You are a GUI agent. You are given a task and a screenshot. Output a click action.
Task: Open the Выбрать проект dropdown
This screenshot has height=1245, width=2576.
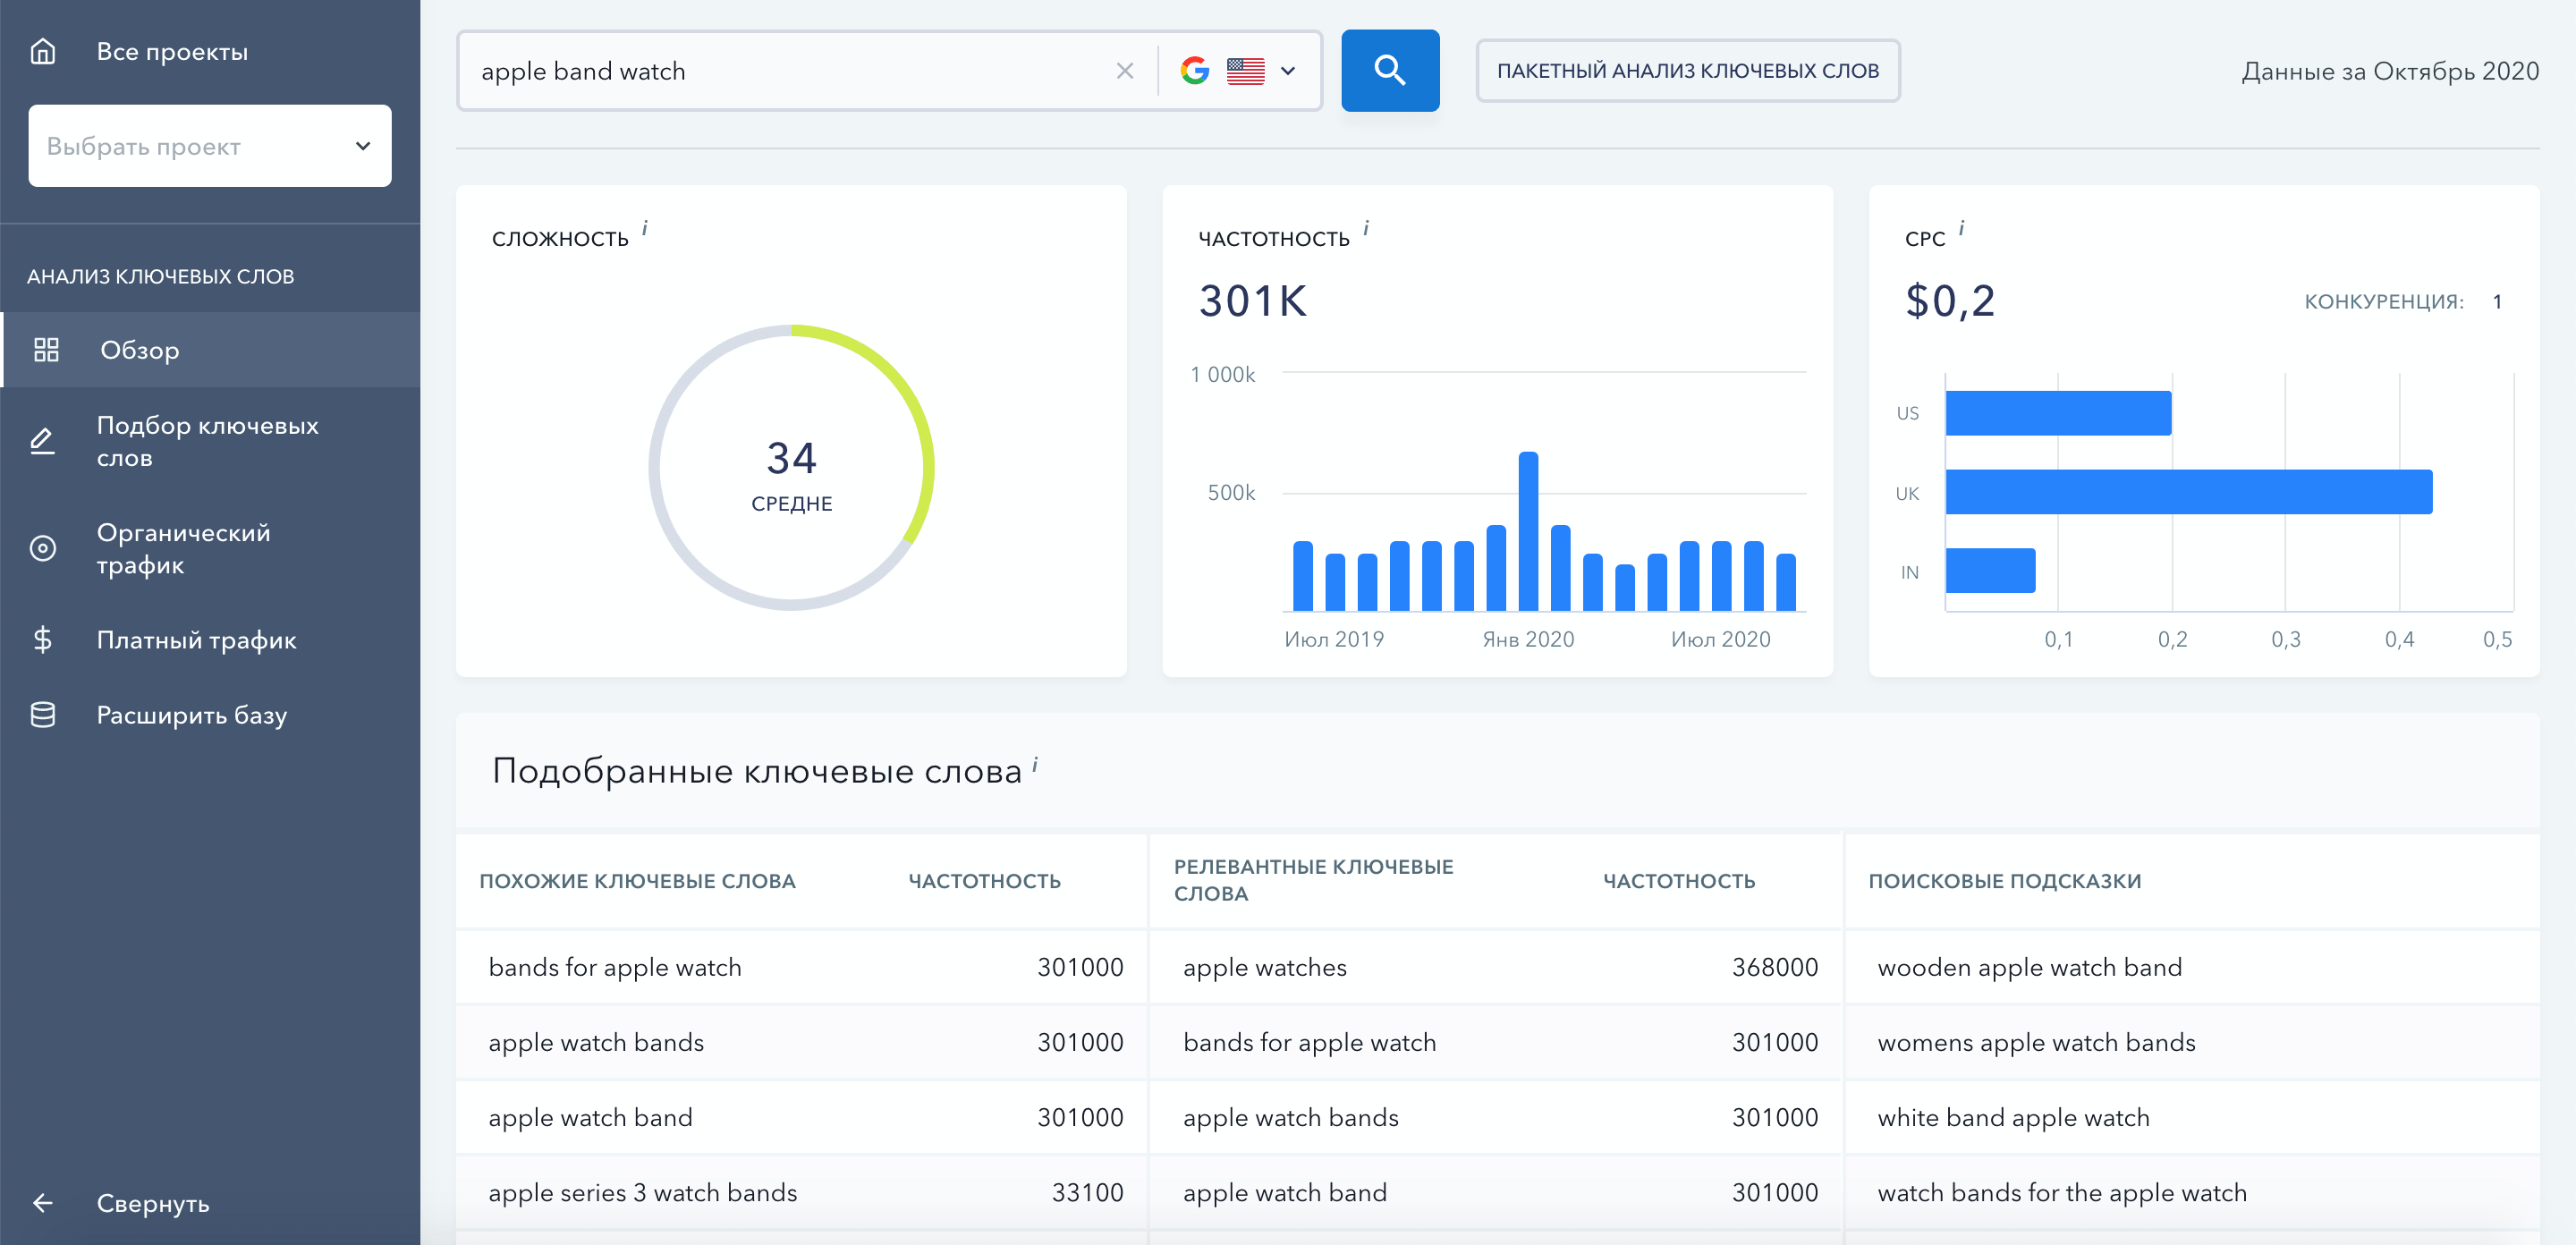210,146
